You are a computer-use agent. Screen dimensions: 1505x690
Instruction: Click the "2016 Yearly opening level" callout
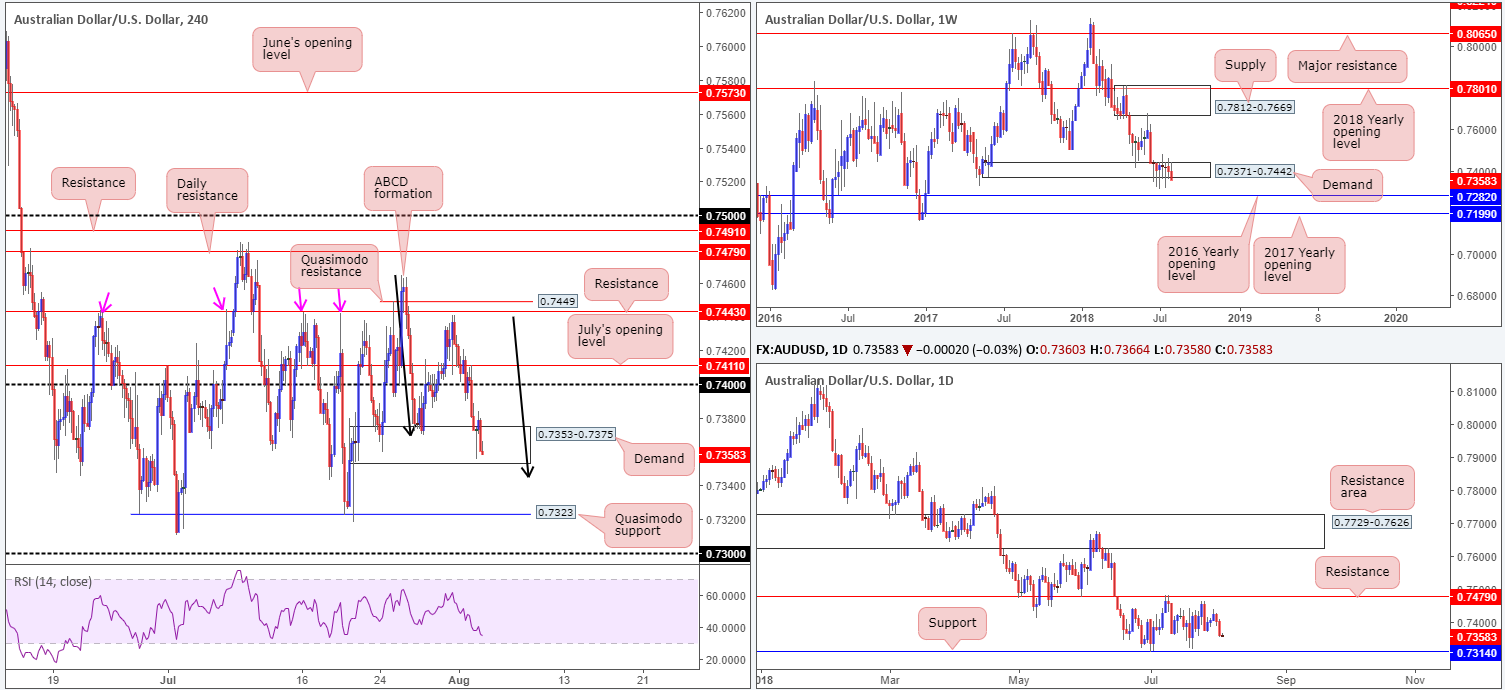pyautogui.click(x=1192, y=265)
